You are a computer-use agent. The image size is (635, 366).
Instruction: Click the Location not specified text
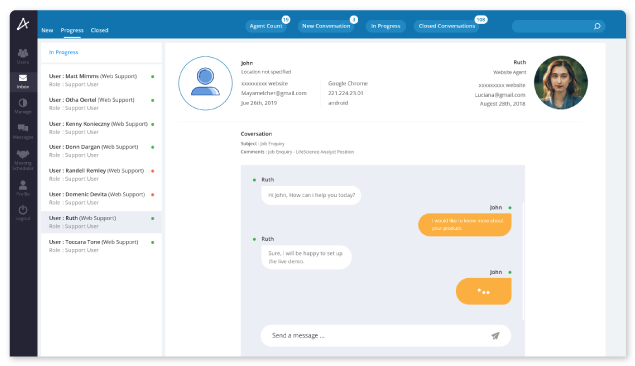266,72
